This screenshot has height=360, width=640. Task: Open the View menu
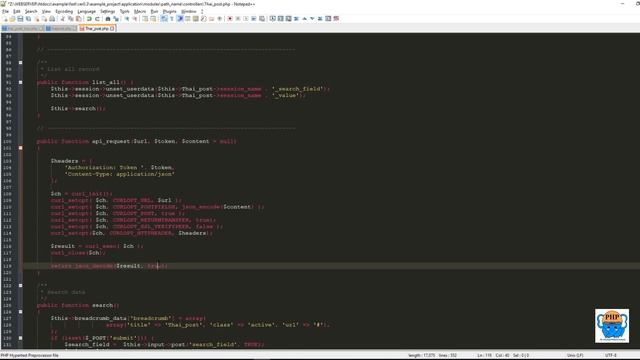(47, 11)
